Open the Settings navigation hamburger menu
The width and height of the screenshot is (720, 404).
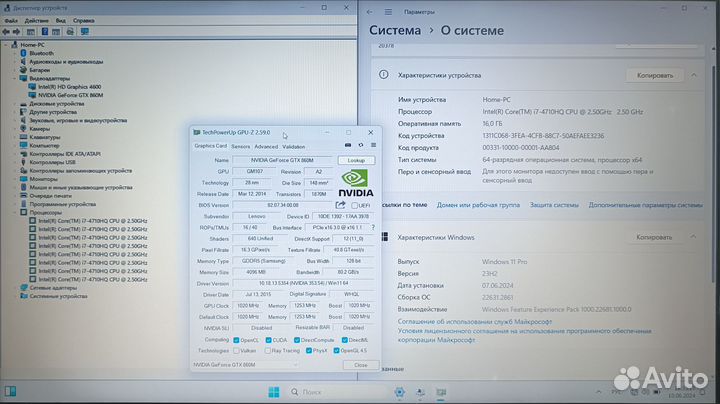pyautogui.click(x=388, y=12)
